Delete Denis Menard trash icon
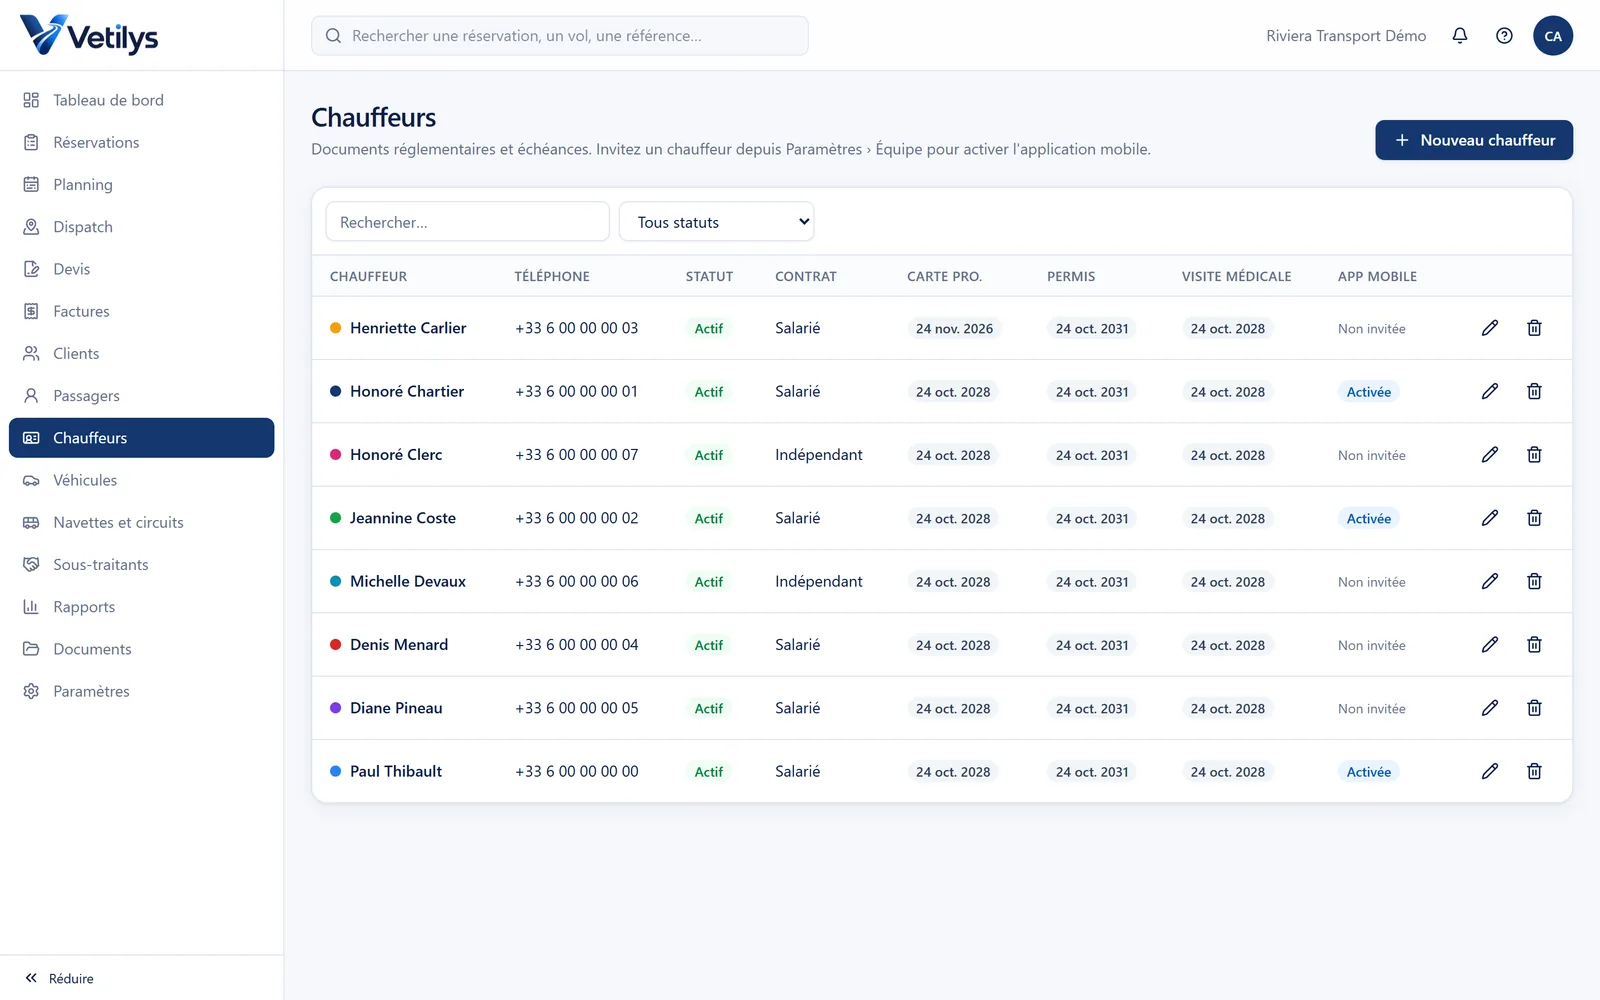Screen dimensions: 1600x1000 (1534, 644)
